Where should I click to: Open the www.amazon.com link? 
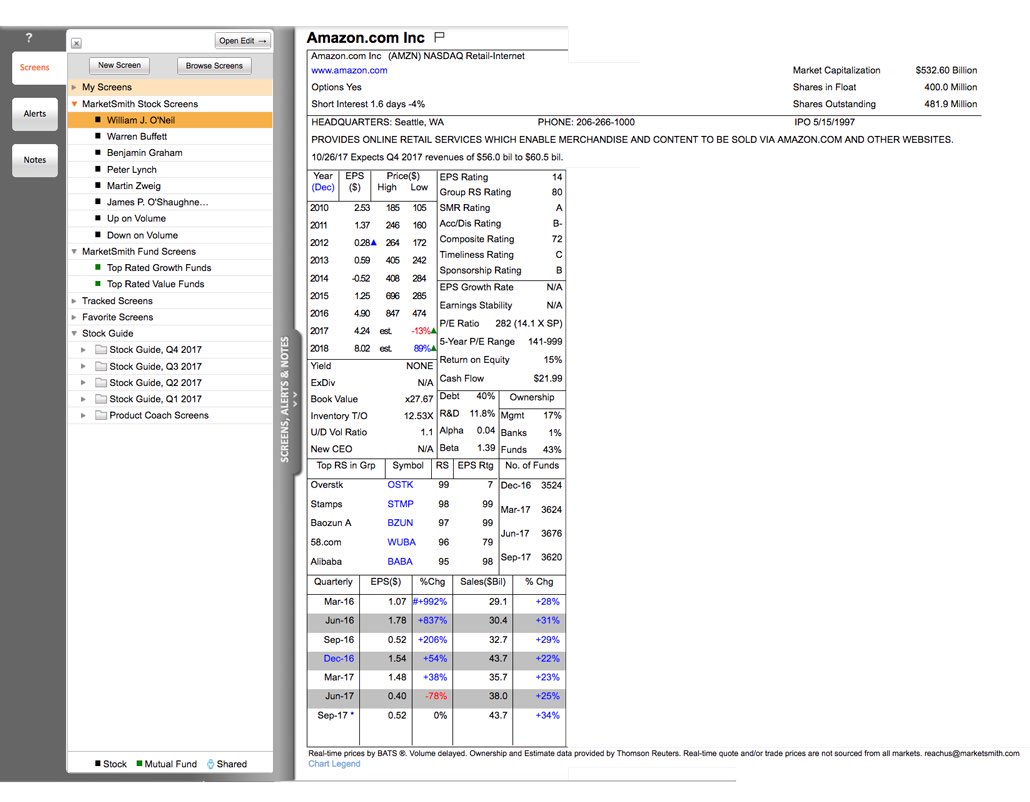349,70
